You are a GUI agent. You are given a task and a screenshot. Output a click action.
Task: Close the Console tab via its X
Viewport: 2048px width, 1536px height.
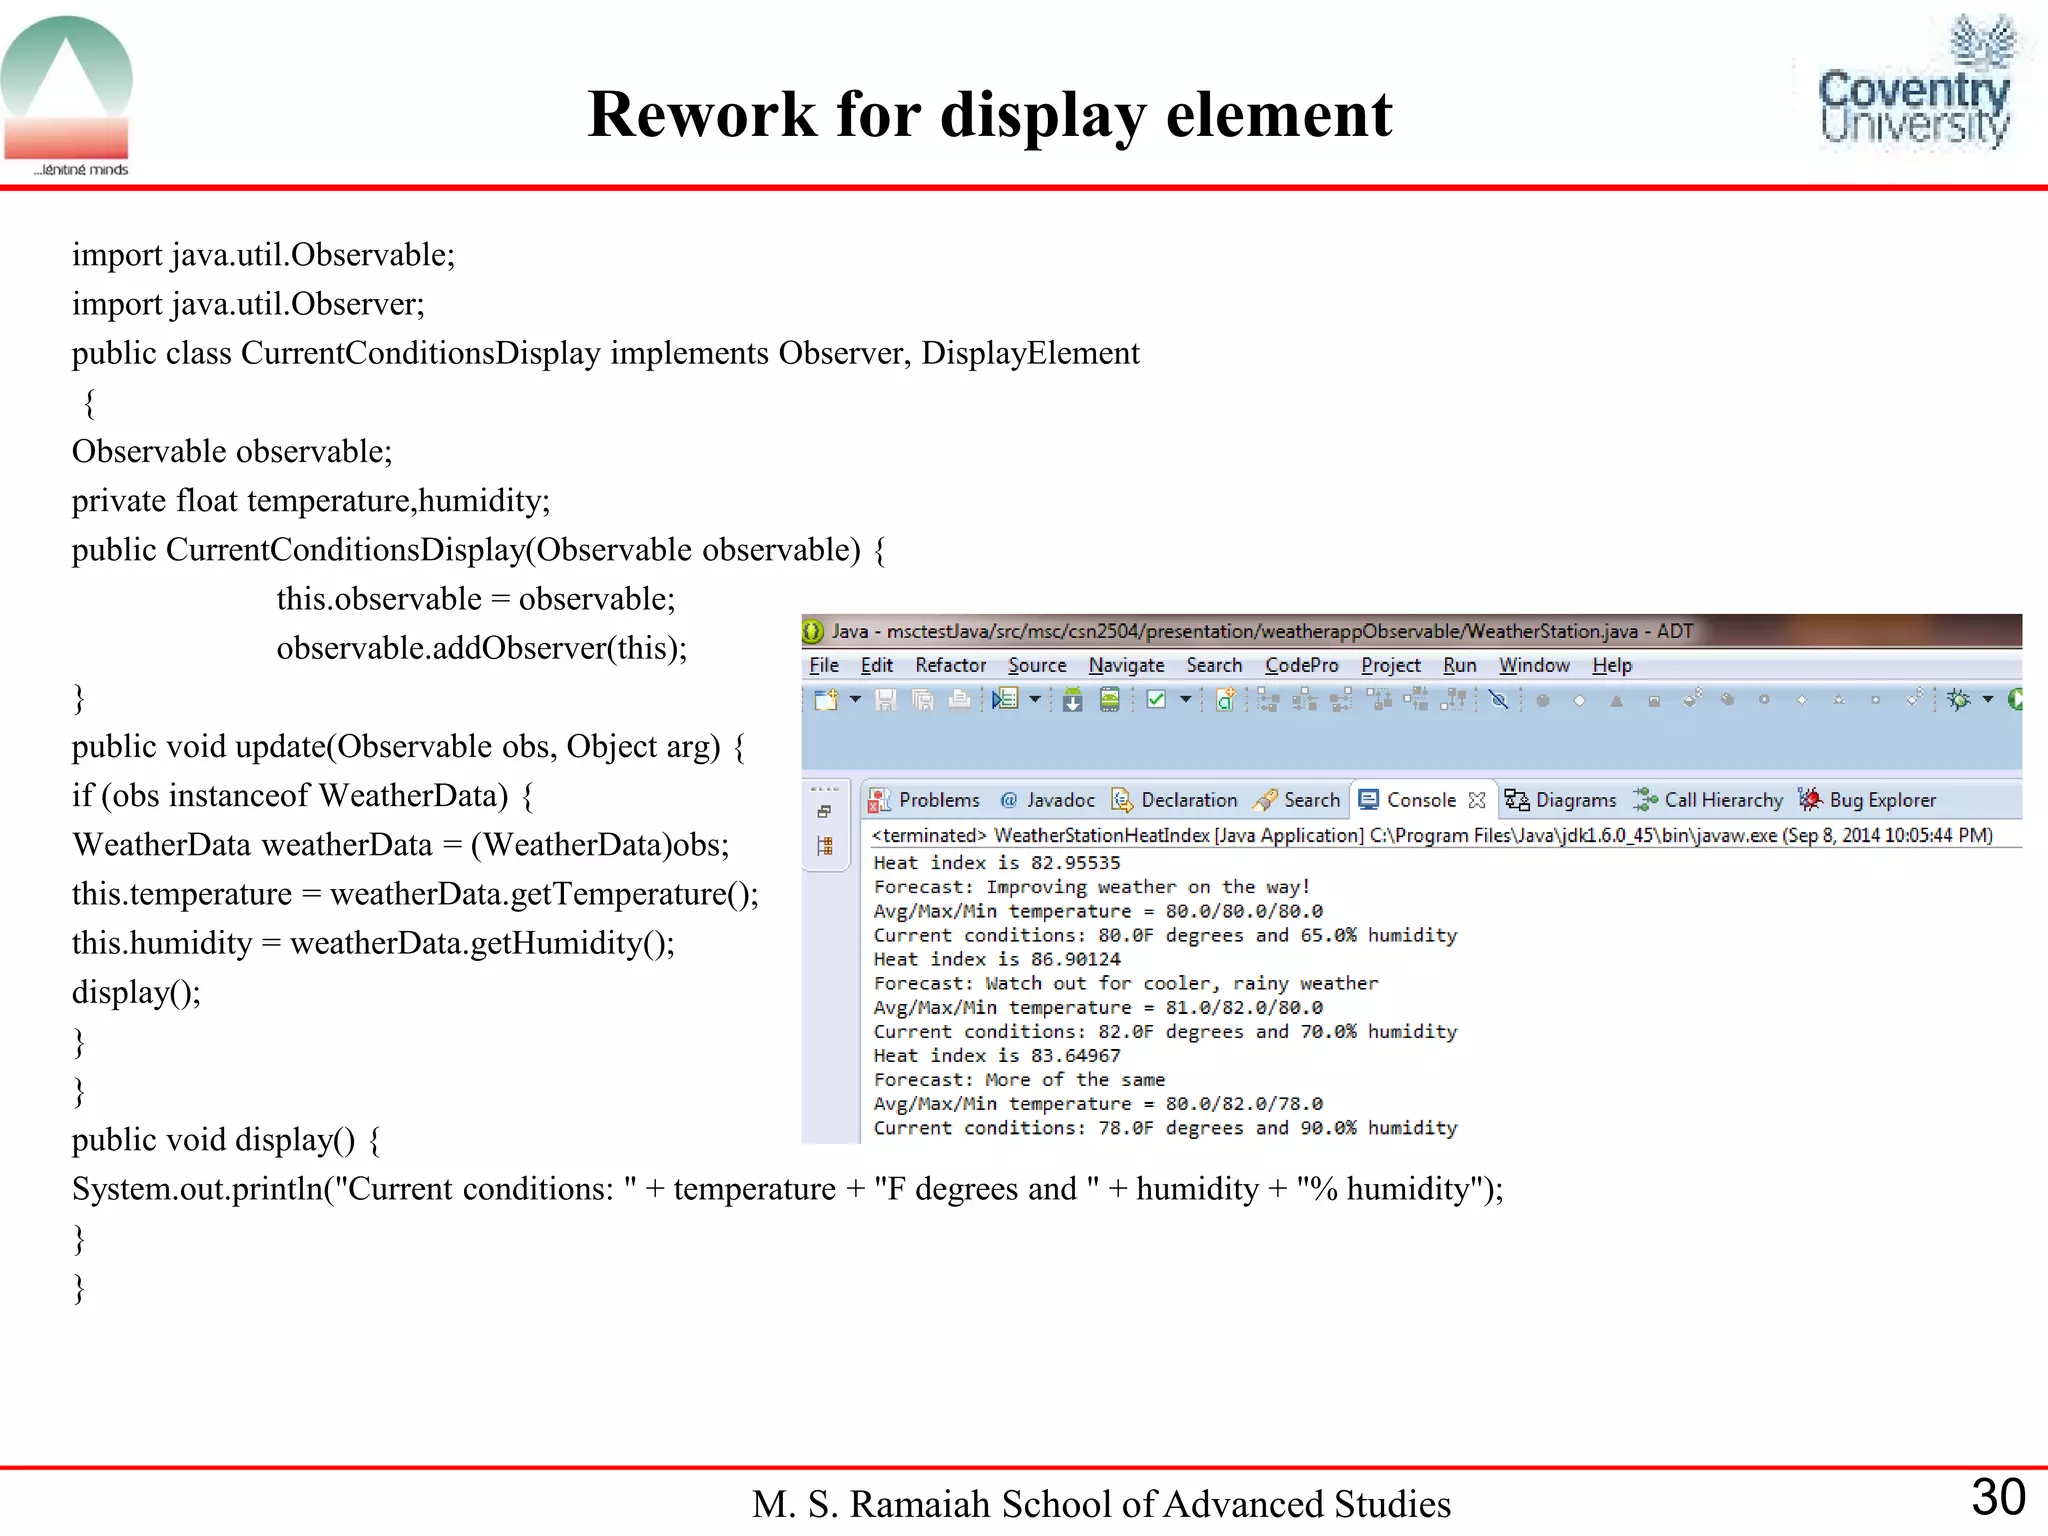pos(1477,800)
